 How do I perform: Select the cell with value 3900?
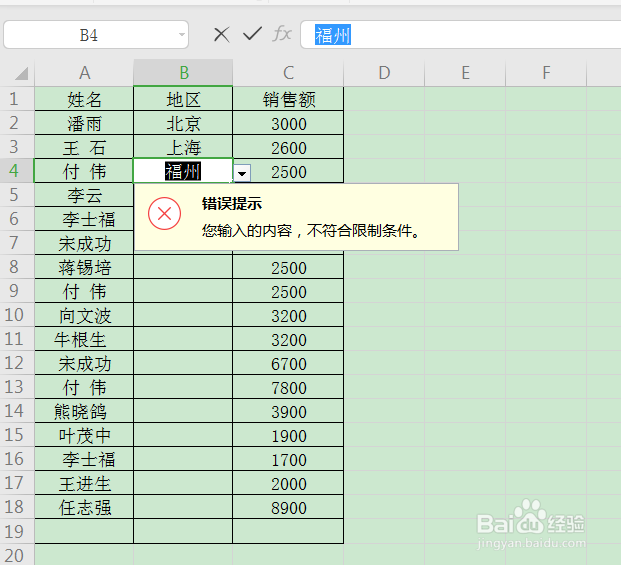click(288, 411)
